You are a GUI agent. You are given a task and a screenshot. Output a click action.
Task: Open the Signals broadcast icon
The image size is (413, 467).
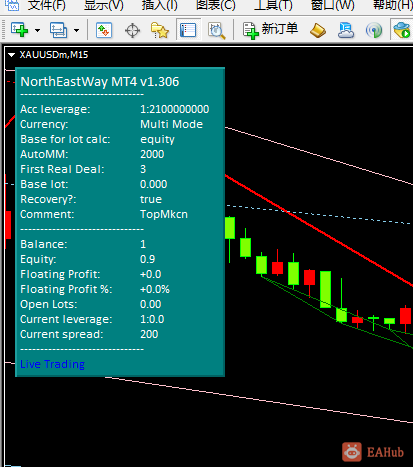click(x=374, y=31)
